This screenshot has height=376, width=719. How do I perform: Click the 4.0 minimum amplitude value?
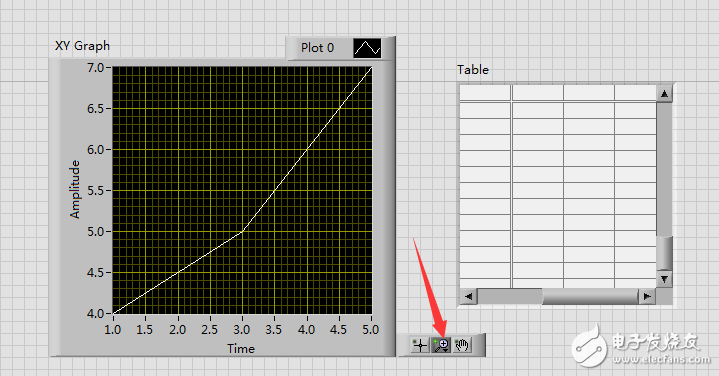pos(96,314)
